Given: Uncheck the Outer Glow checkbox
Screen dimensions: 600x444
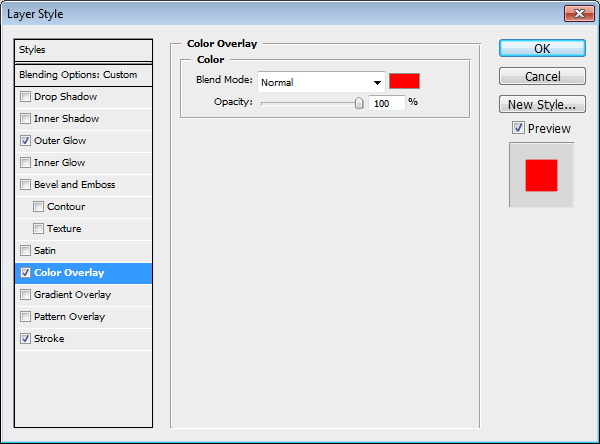Looking at the screenshot, I should [x=25, y=140].
